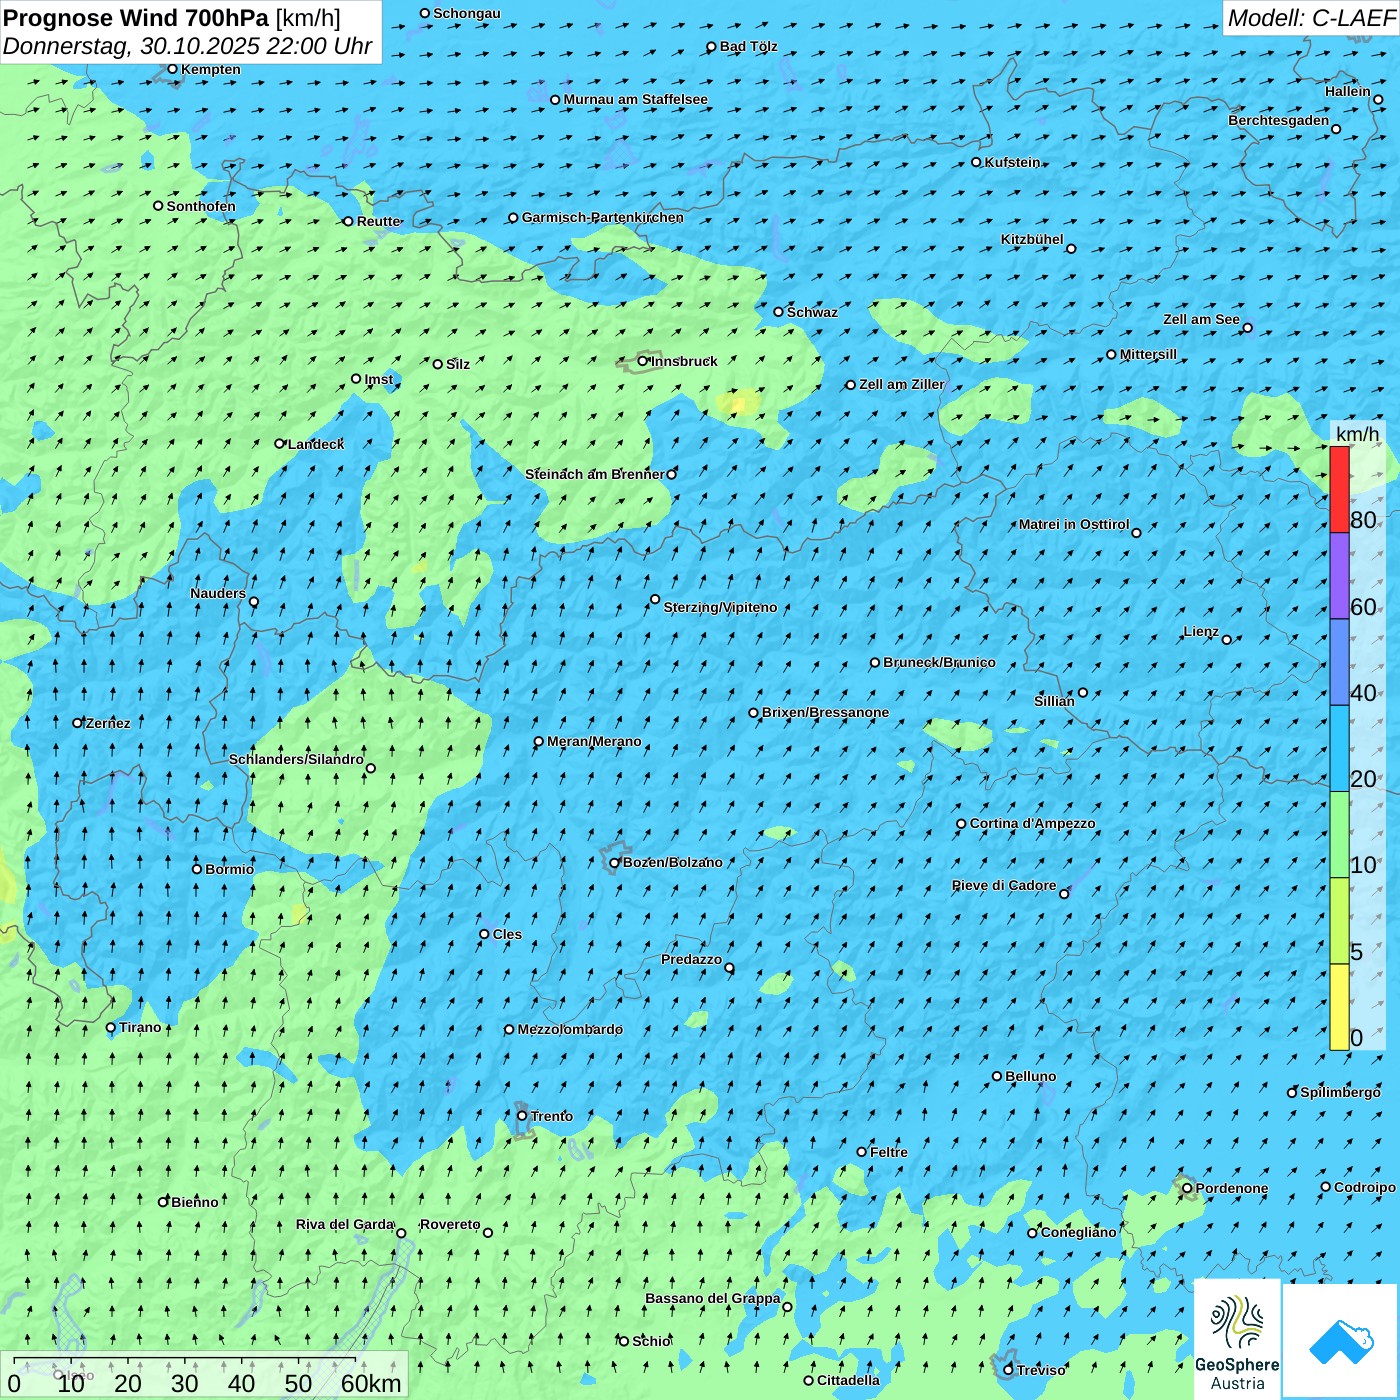Viewport: 1400px width, 1400px height.
Task: Click the 'Belluno' label
Action: 1031,1076
